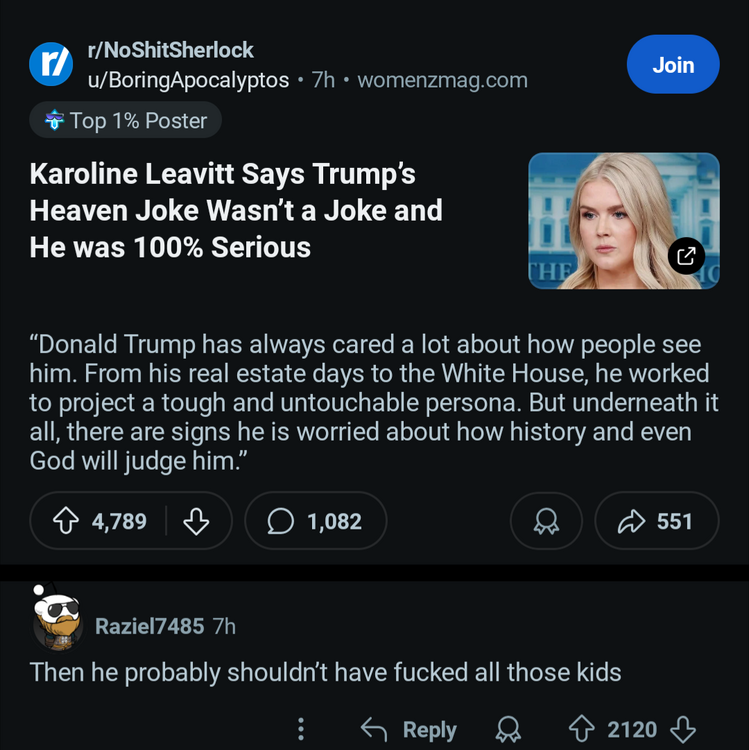Give an award to the post
Screen dimensions: 749x750
click(x=545, y=521)
